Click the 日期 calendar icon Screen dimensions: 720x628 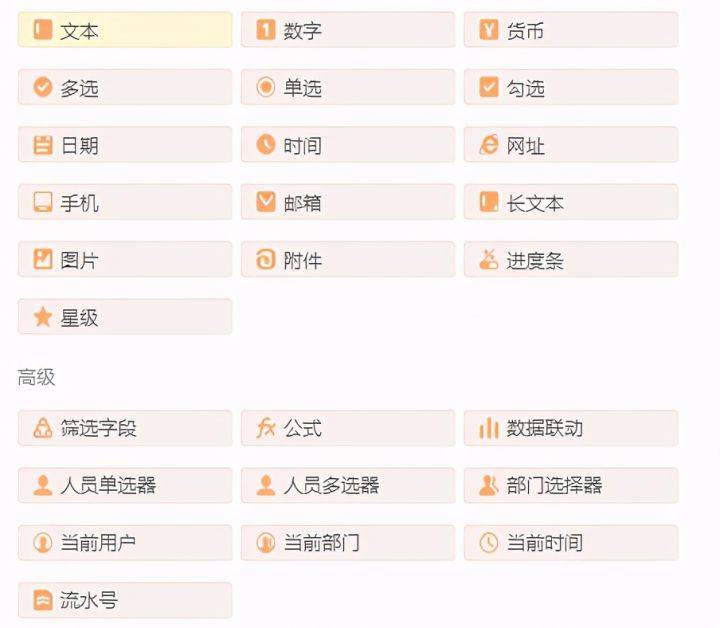click(42, 145)
